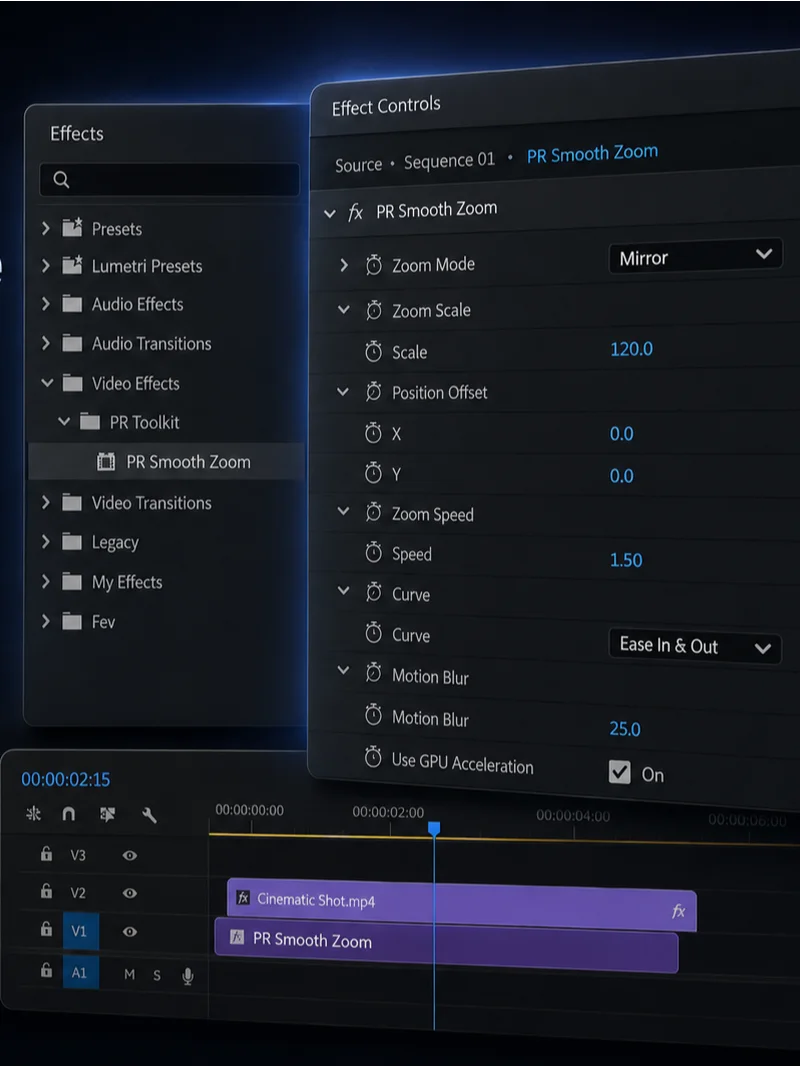Click the Presets starred folder icon

pos(72,227)
